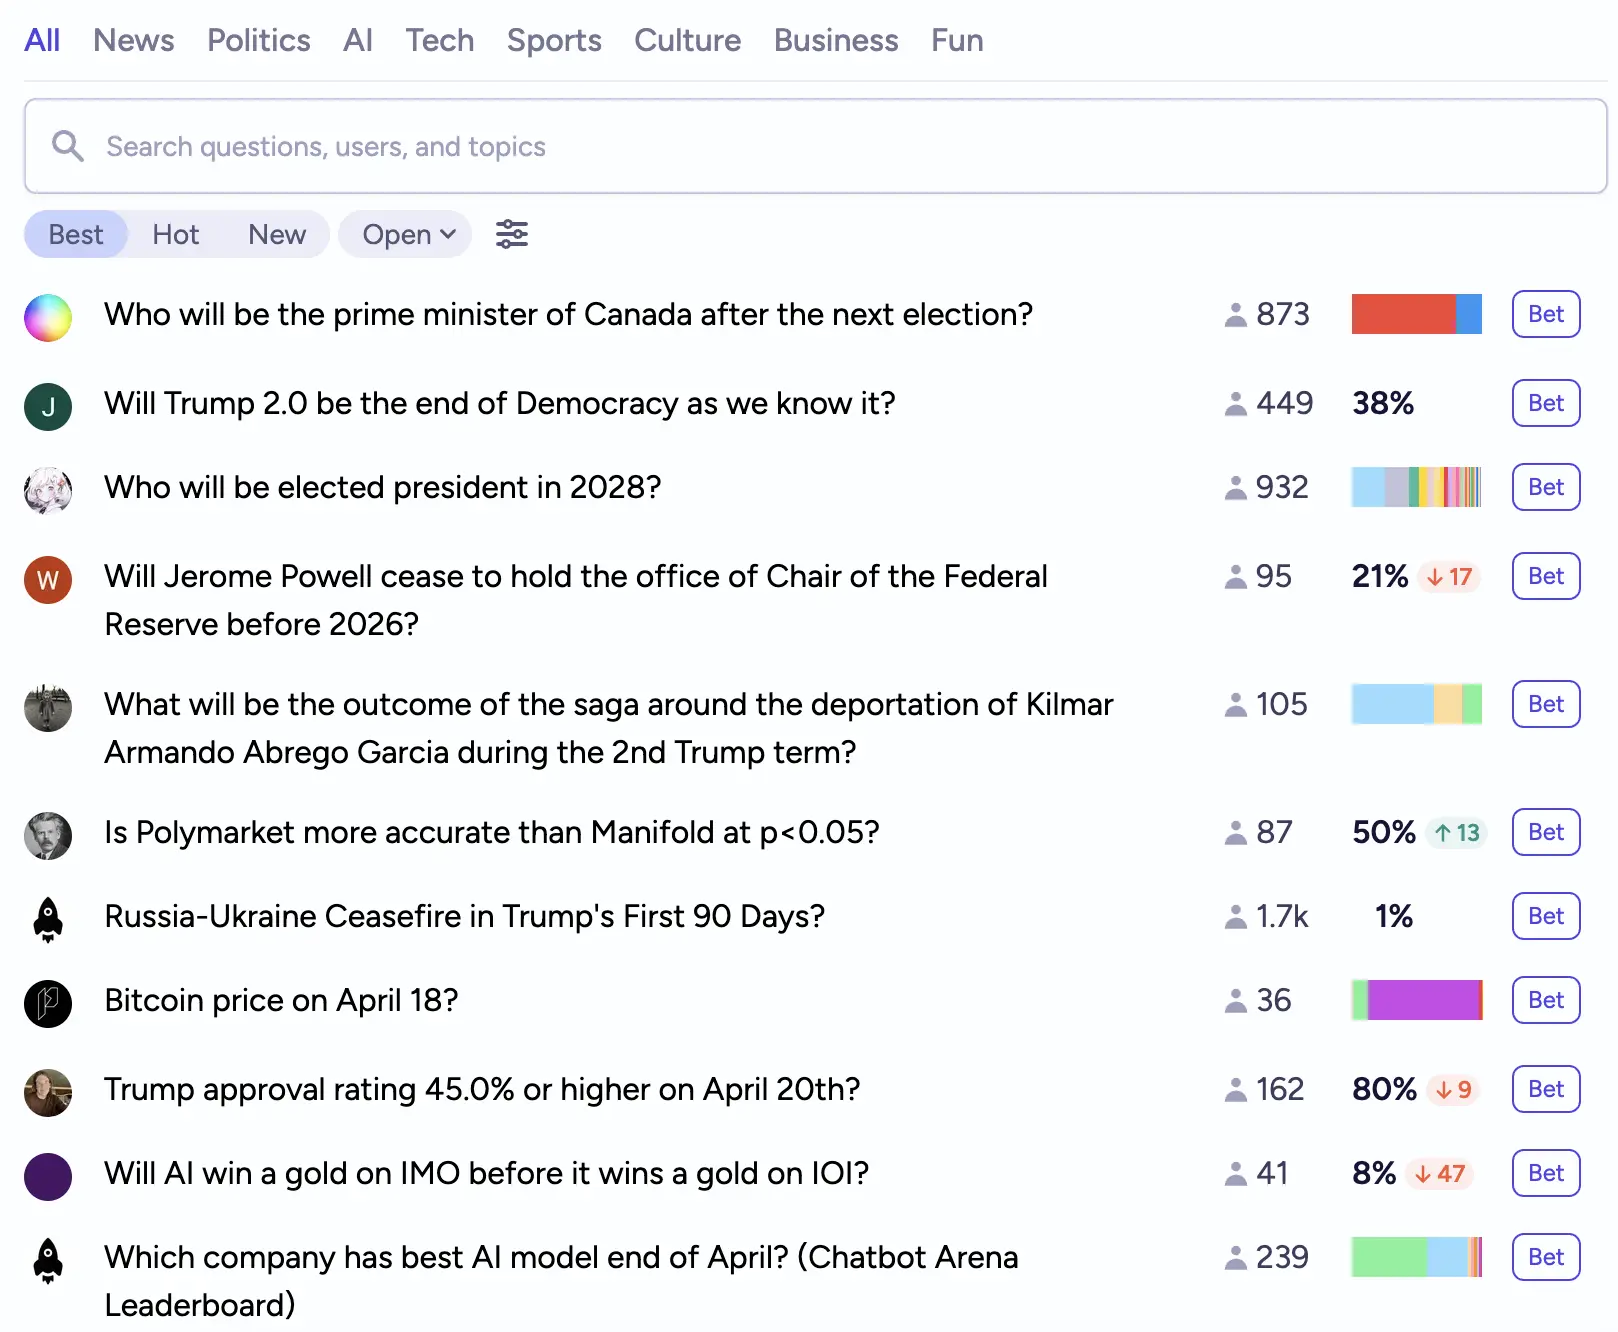Select the rainbow avatar of the Canada PM question
The width and height of the screenshot is (1618, 1332).
coord(47,317)
